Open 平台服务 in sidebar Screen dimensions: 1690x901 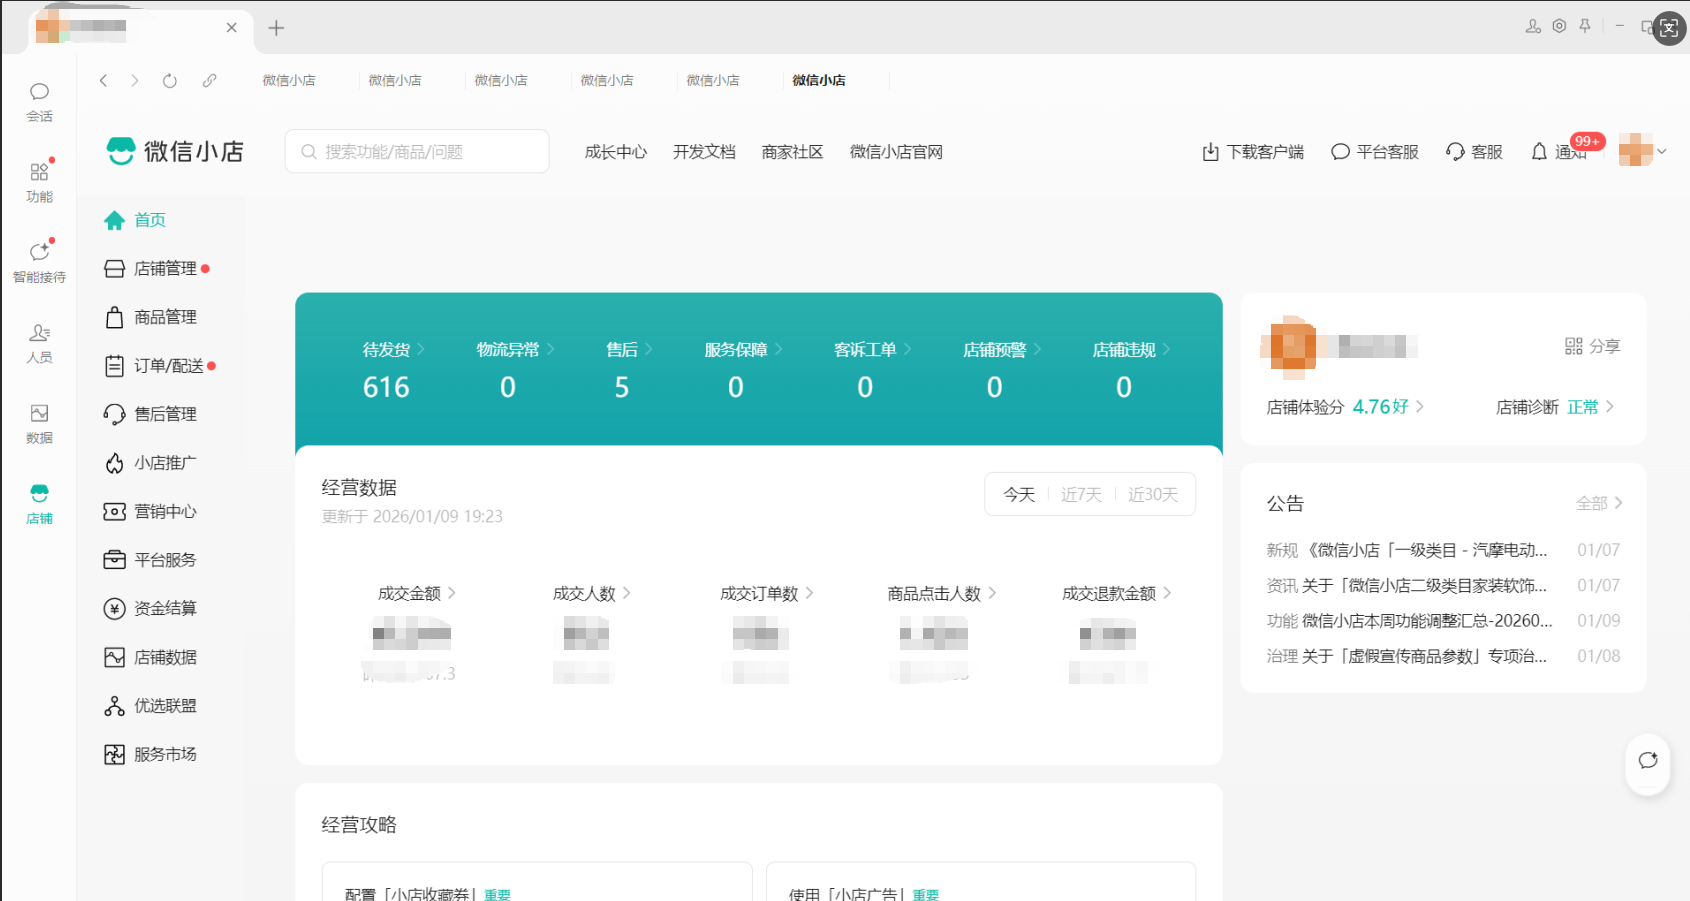pyautogui.click(x=150, y=560)
